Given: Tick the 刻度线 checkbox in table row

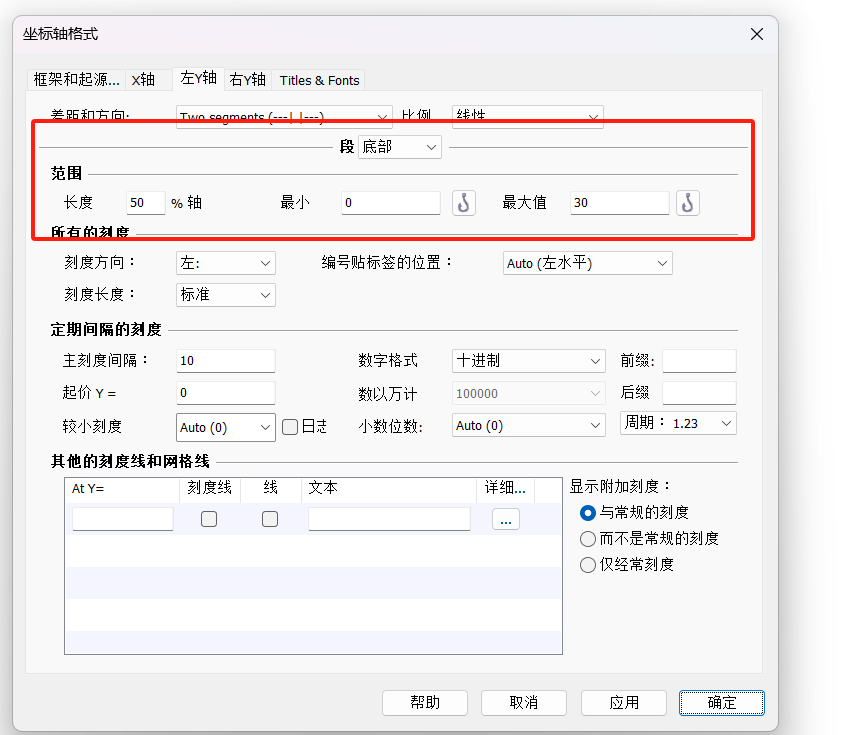Looking at the screenshot, I should pyautogui.click(x=209, y=519).
